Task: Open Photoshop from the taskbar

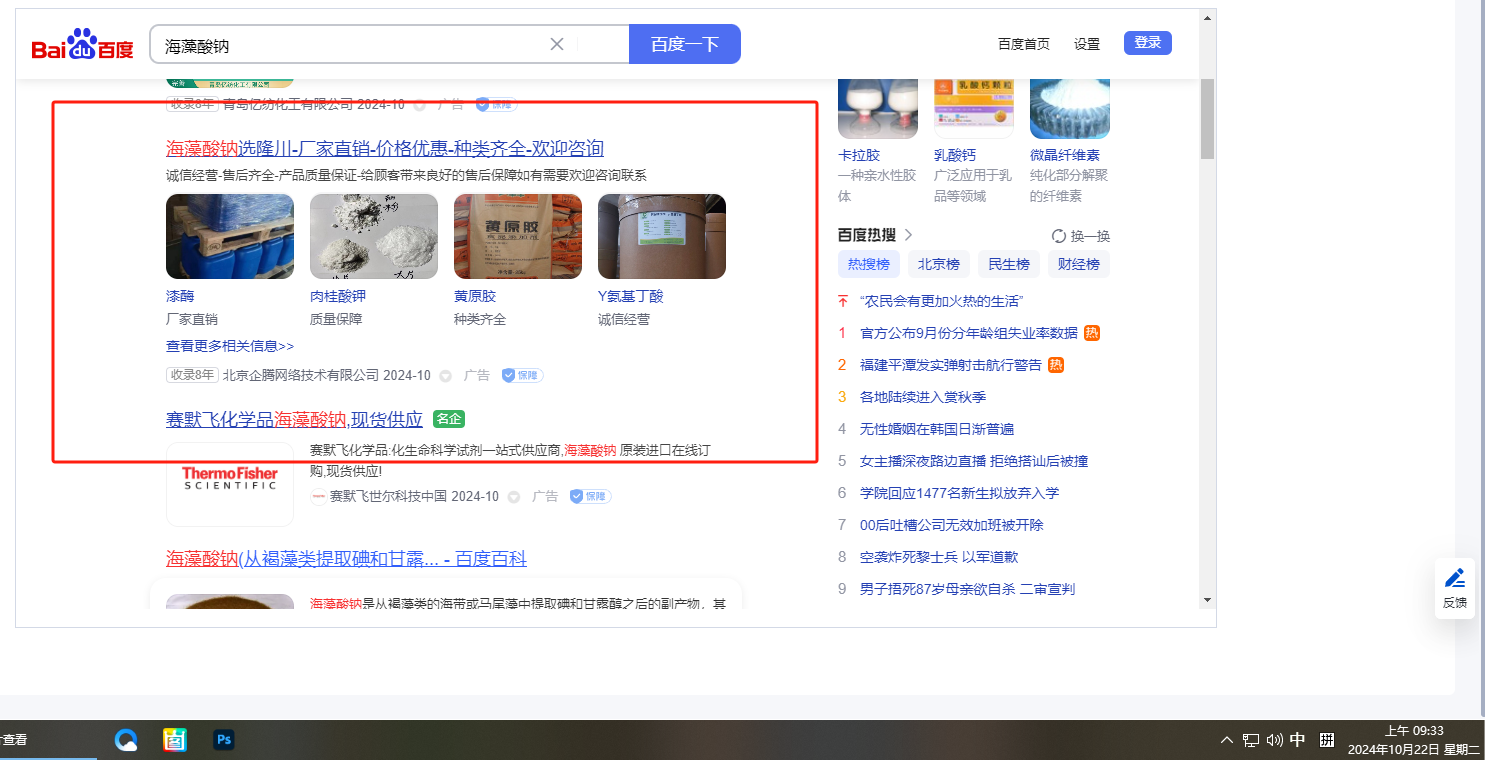Action: point(224,740)
